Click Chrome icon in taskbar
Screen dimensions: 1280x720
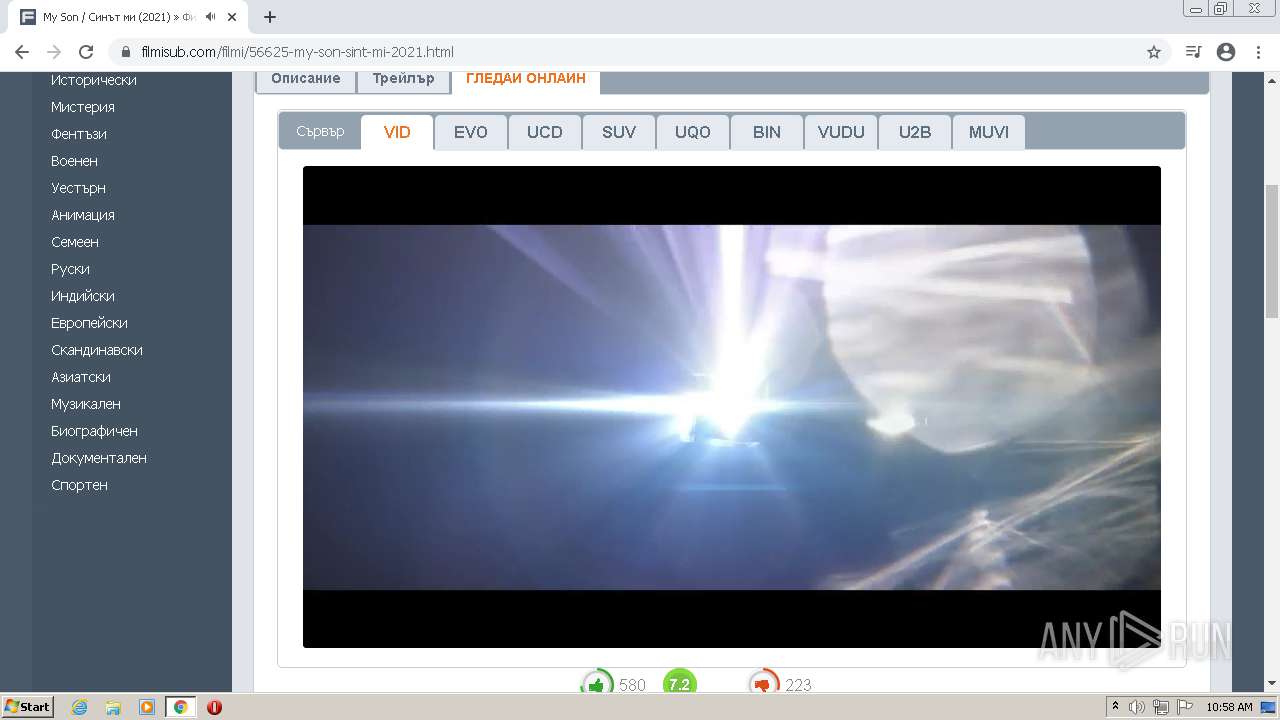point(180,707)
